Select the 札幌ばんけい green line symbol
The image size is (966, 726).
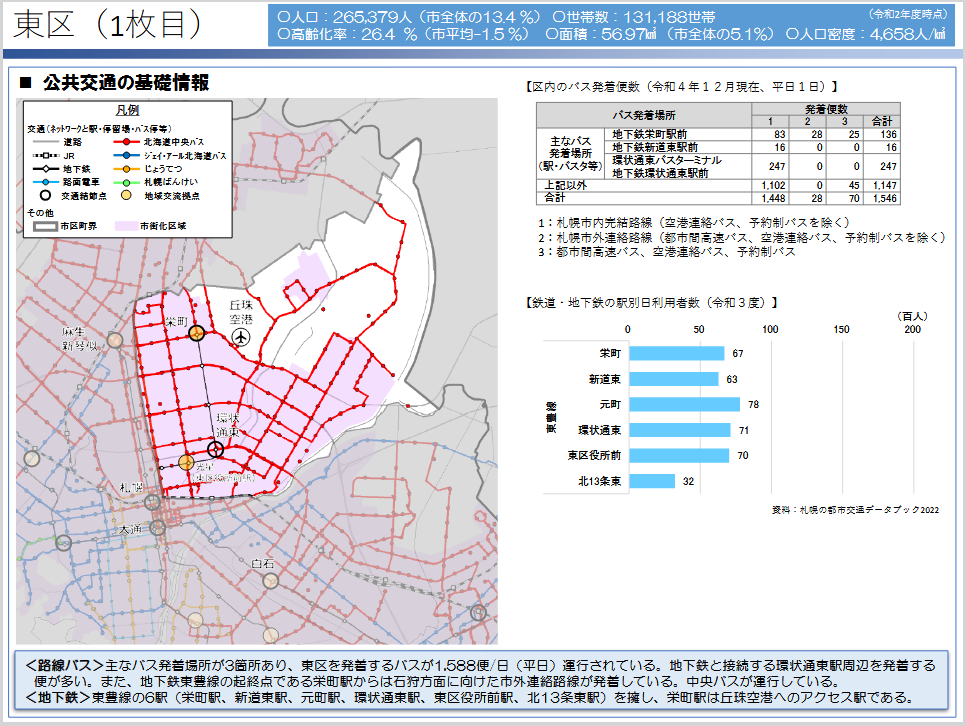point(125,181)
